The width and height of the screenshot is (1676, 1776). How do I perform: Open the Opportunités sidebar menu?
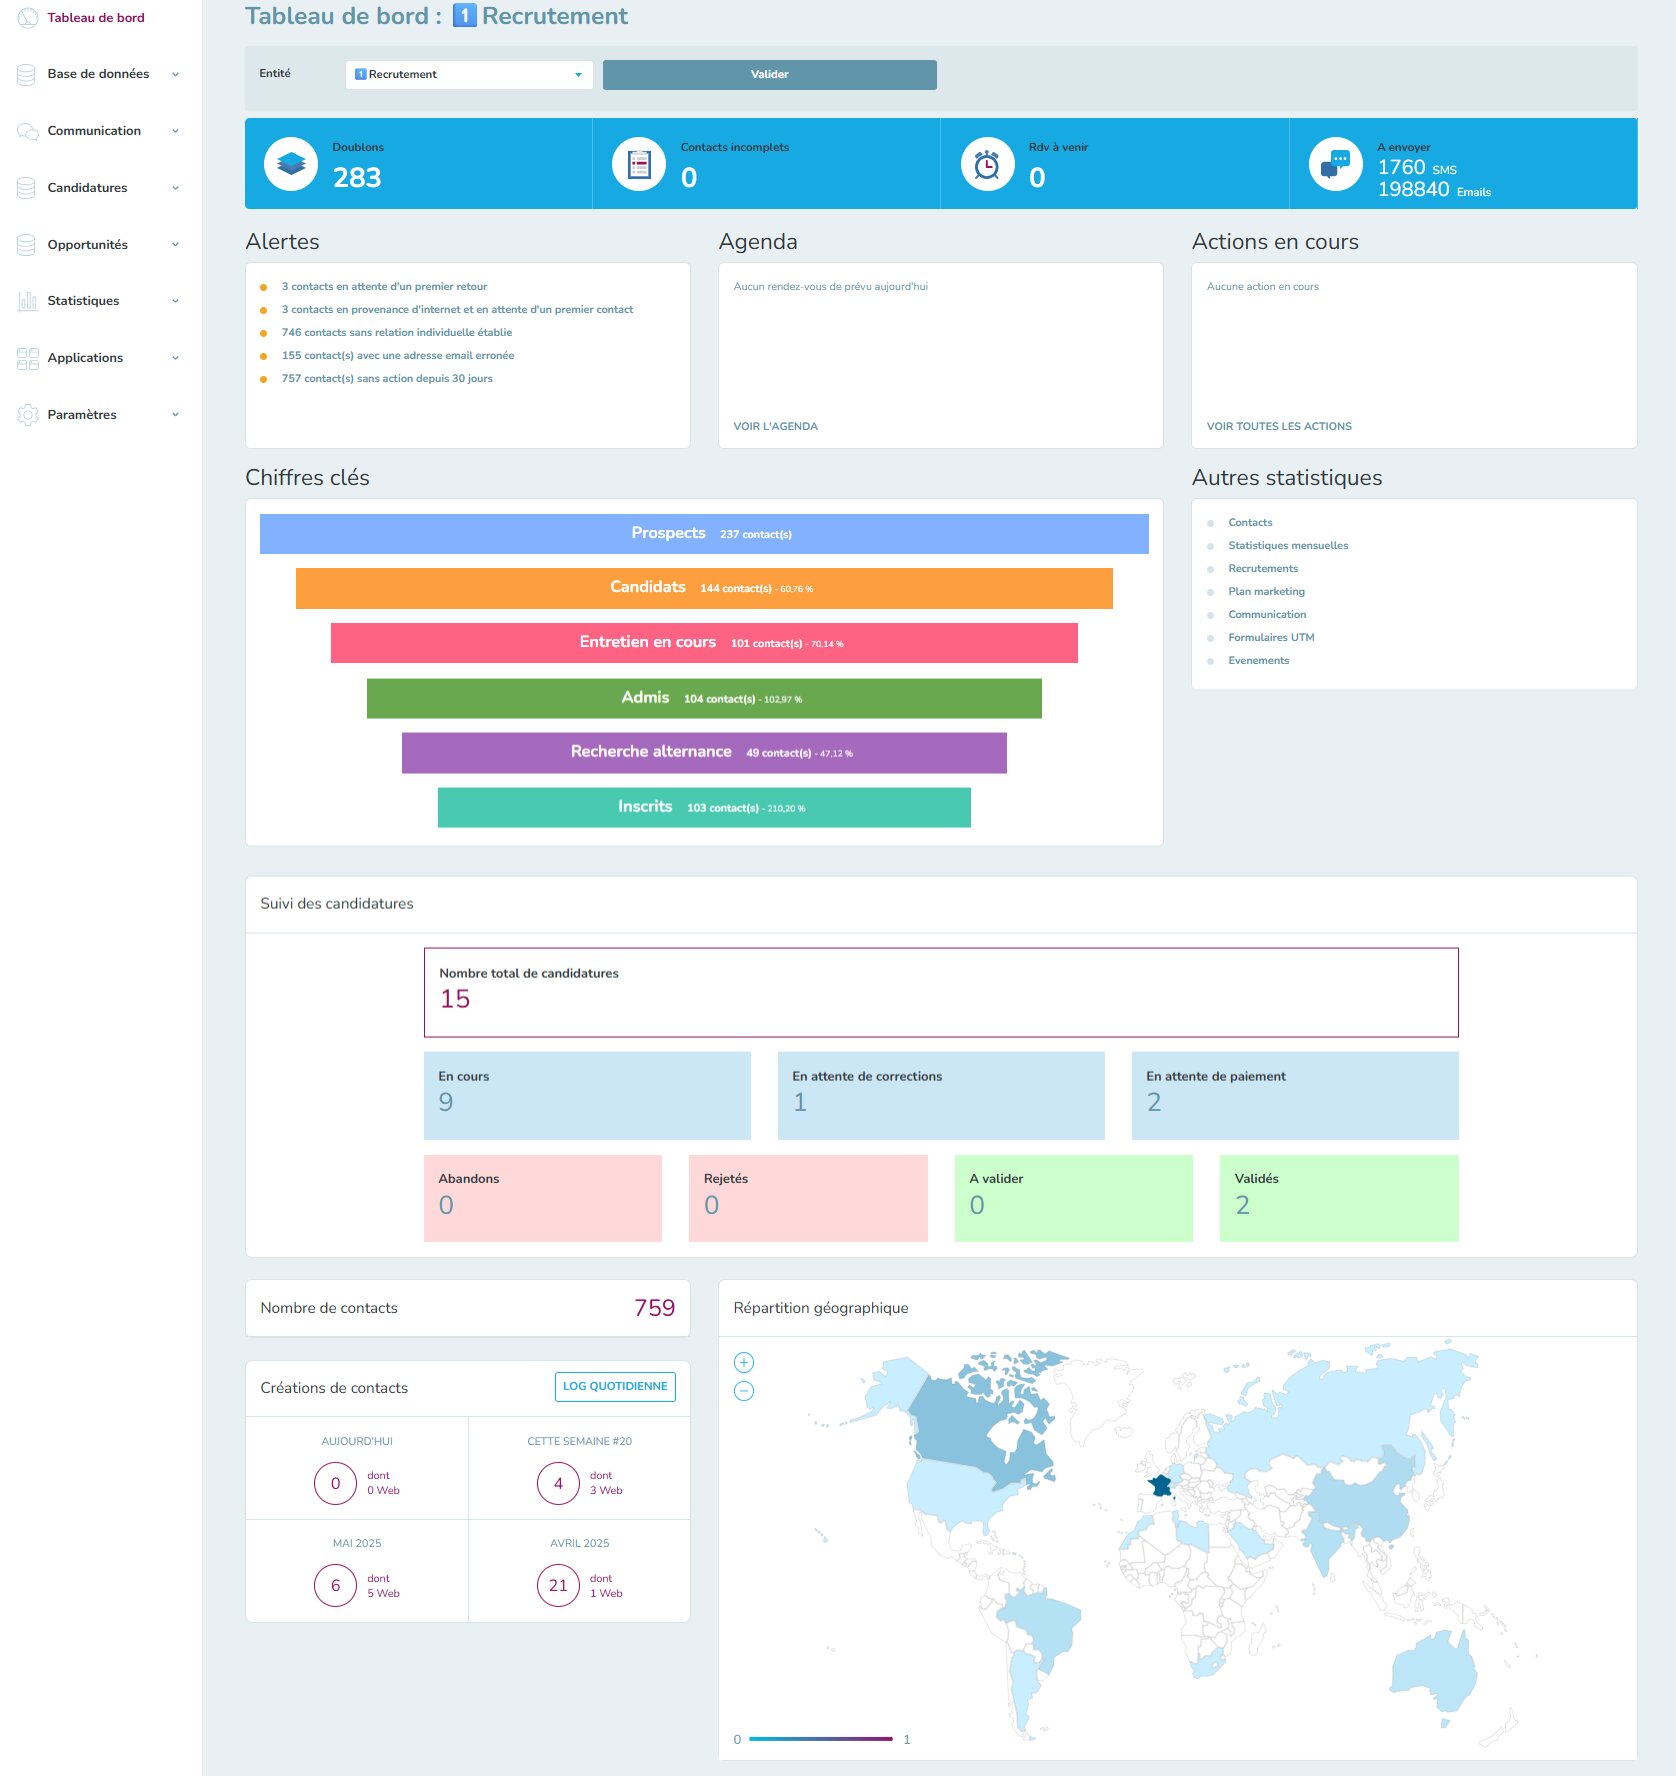(x=87, y=245)
